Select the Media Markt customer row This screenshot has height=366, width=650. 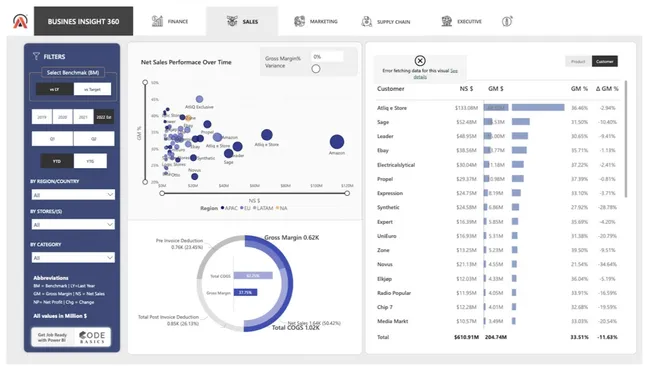[x=497, y=321]
